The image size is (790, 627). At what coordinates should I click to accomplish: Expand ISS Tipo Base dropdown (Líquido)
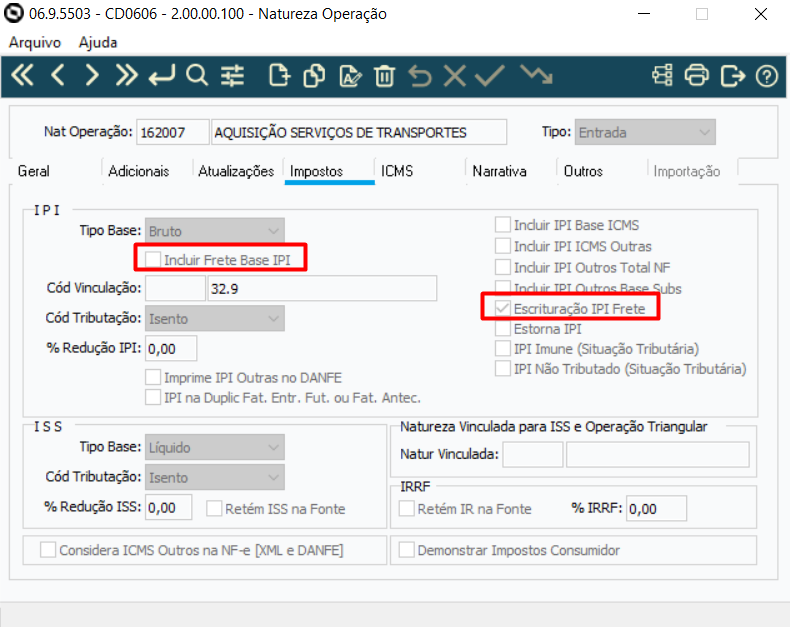tap(215, 447)
